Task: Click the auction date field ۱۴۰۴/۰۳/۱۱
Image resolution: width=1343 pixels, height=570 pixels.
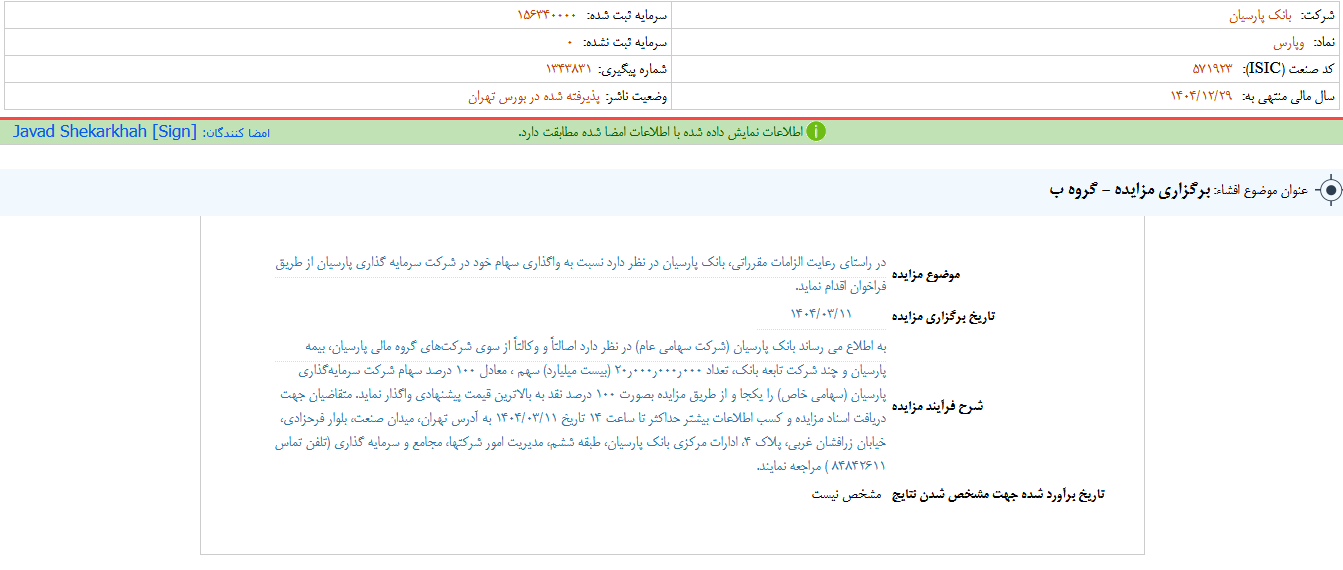Action: pos(822,313)
